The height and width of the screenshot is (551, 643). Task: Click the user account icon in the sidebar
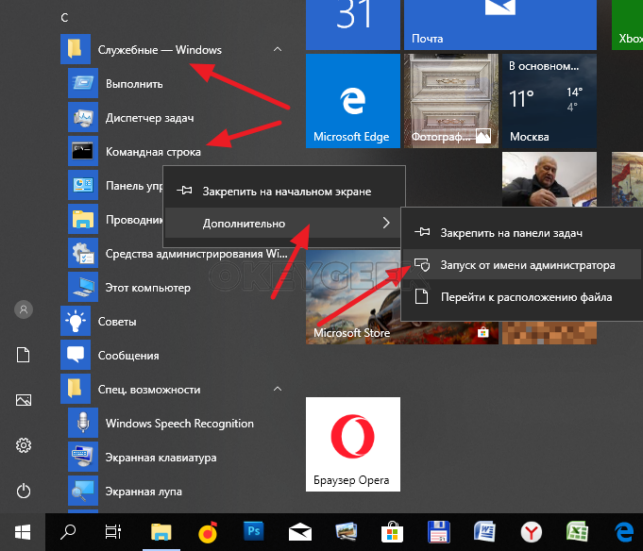pyautogui.click(x=23, y=310)
